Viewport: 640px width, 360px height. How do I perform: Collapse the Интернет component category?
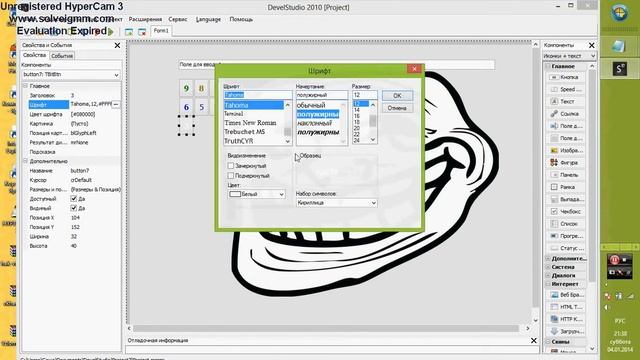click(548, 284)
